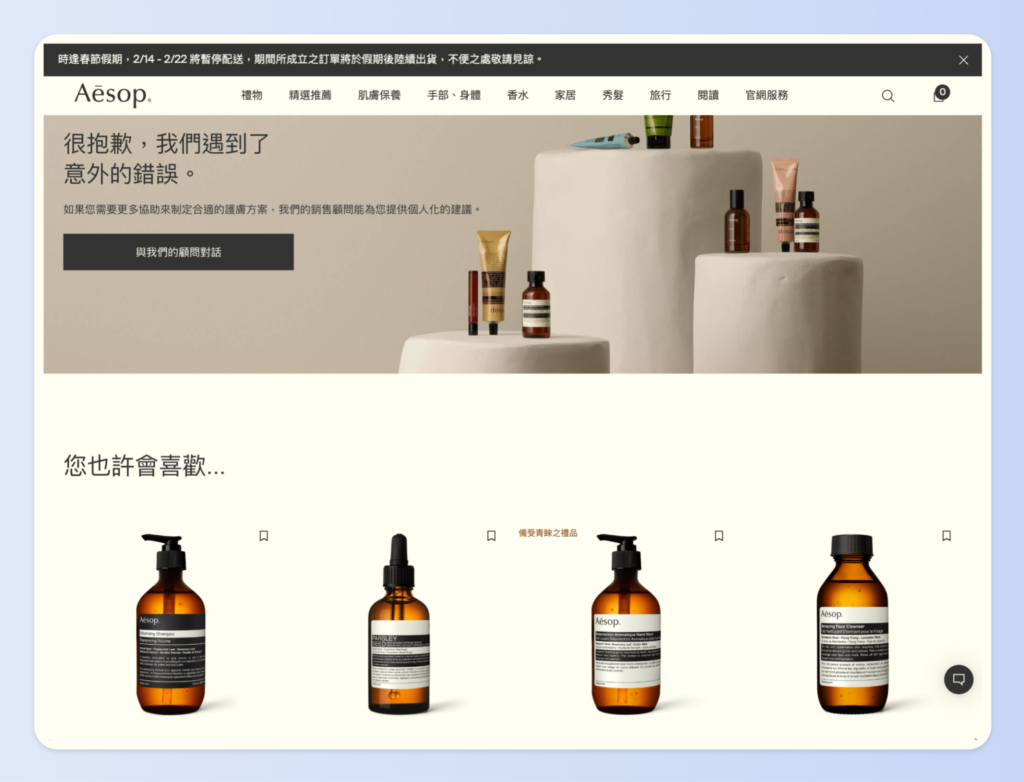Image resolution: width=1024 pixels, height=782 pixels.
Task: Open the live chat bubble icon
Action: click(x=958, y=679)
